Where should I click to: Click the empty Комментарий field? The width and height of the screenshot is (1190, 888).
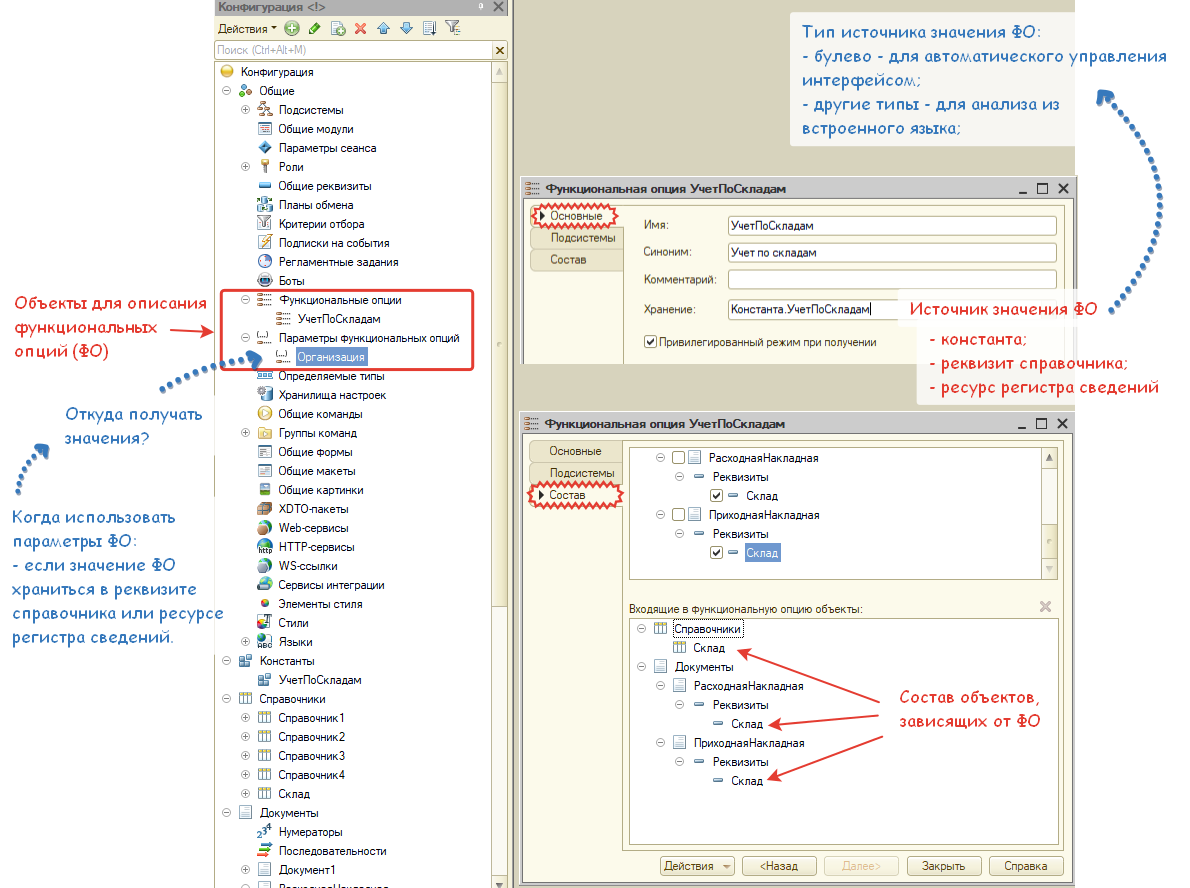(892, 279)
